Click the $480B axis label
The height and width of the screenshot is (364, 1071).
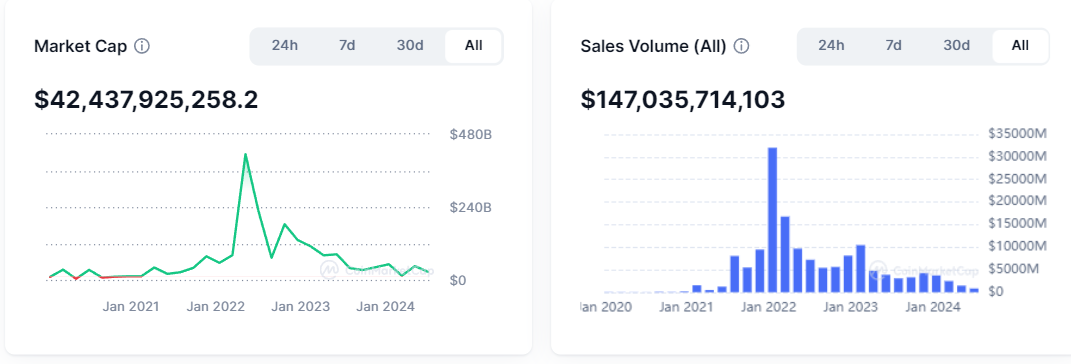[471, 135]
